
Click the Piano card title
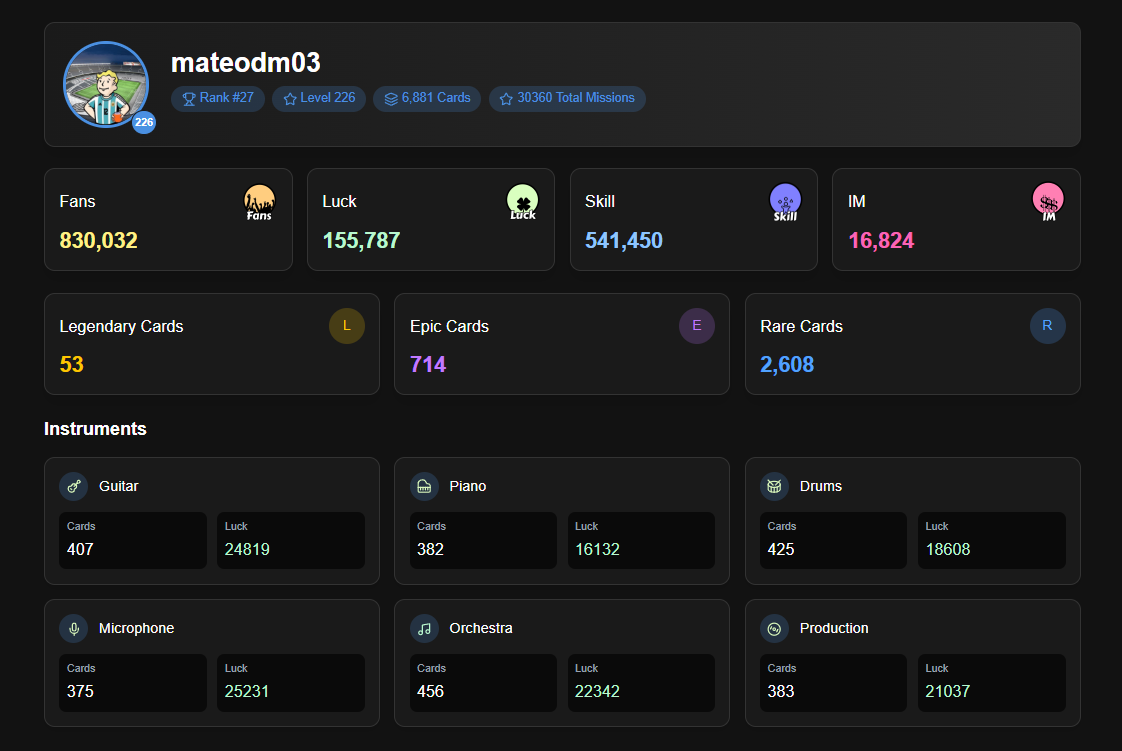468,486
